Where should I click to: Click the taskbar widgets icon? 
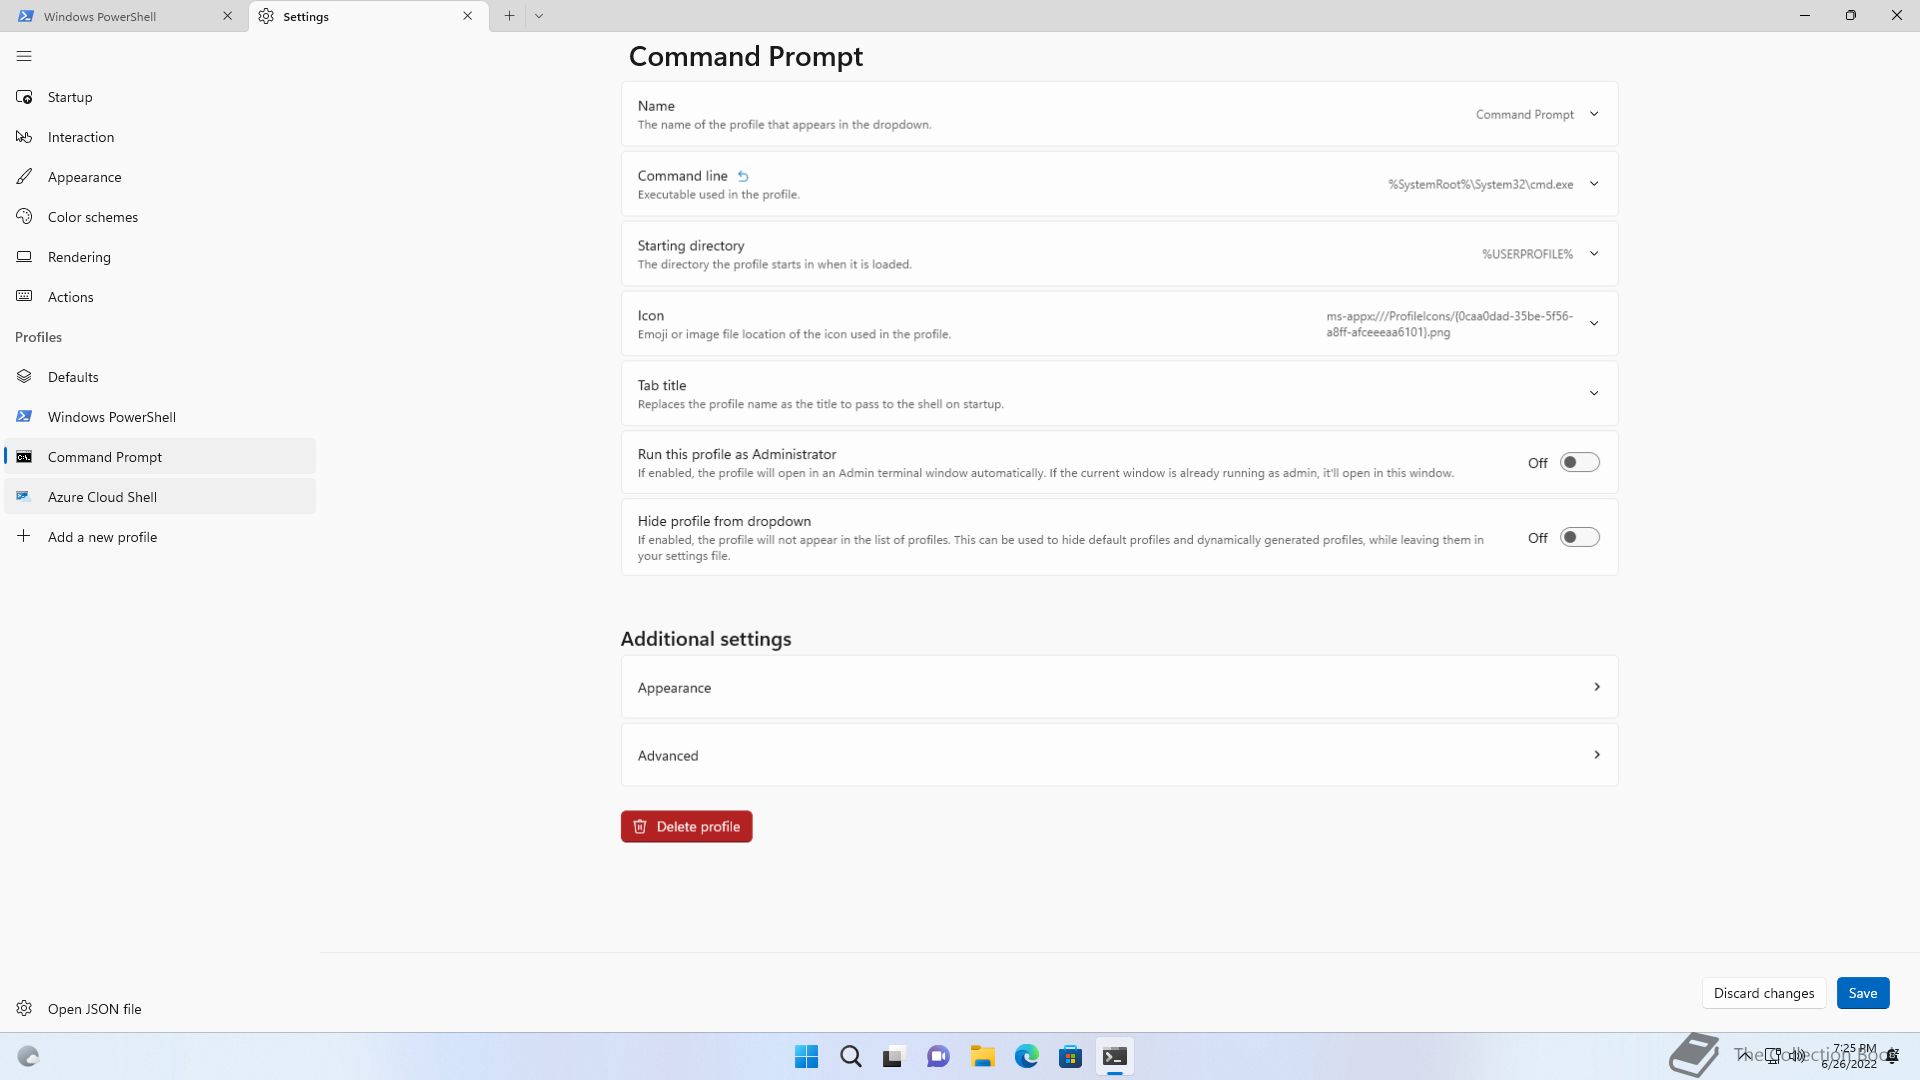[x=28, y=1057]
